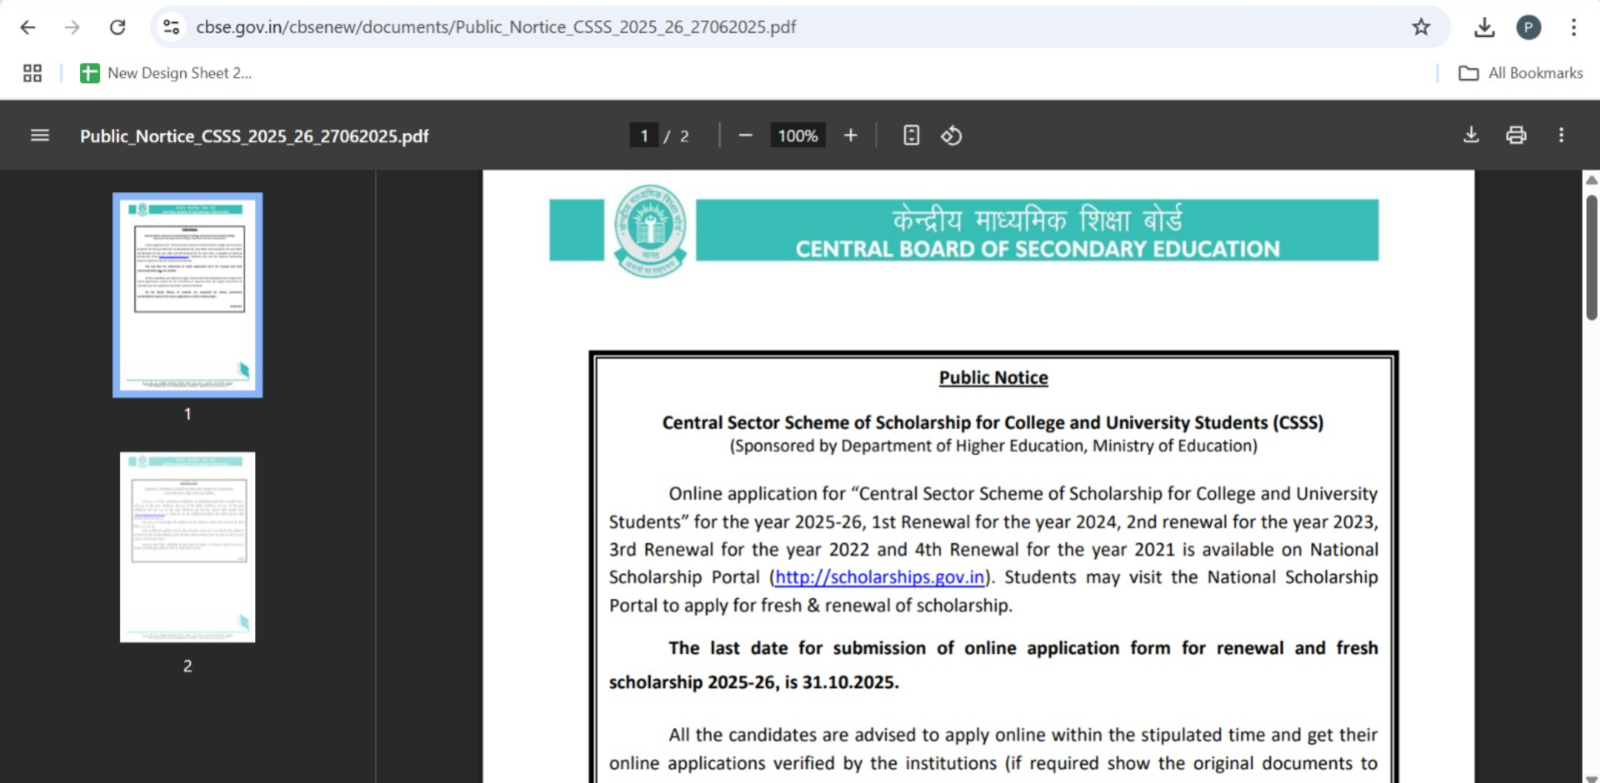Open PDF viewer more actions menu
The image size is (1600, 783).
tap(1561, 135)
